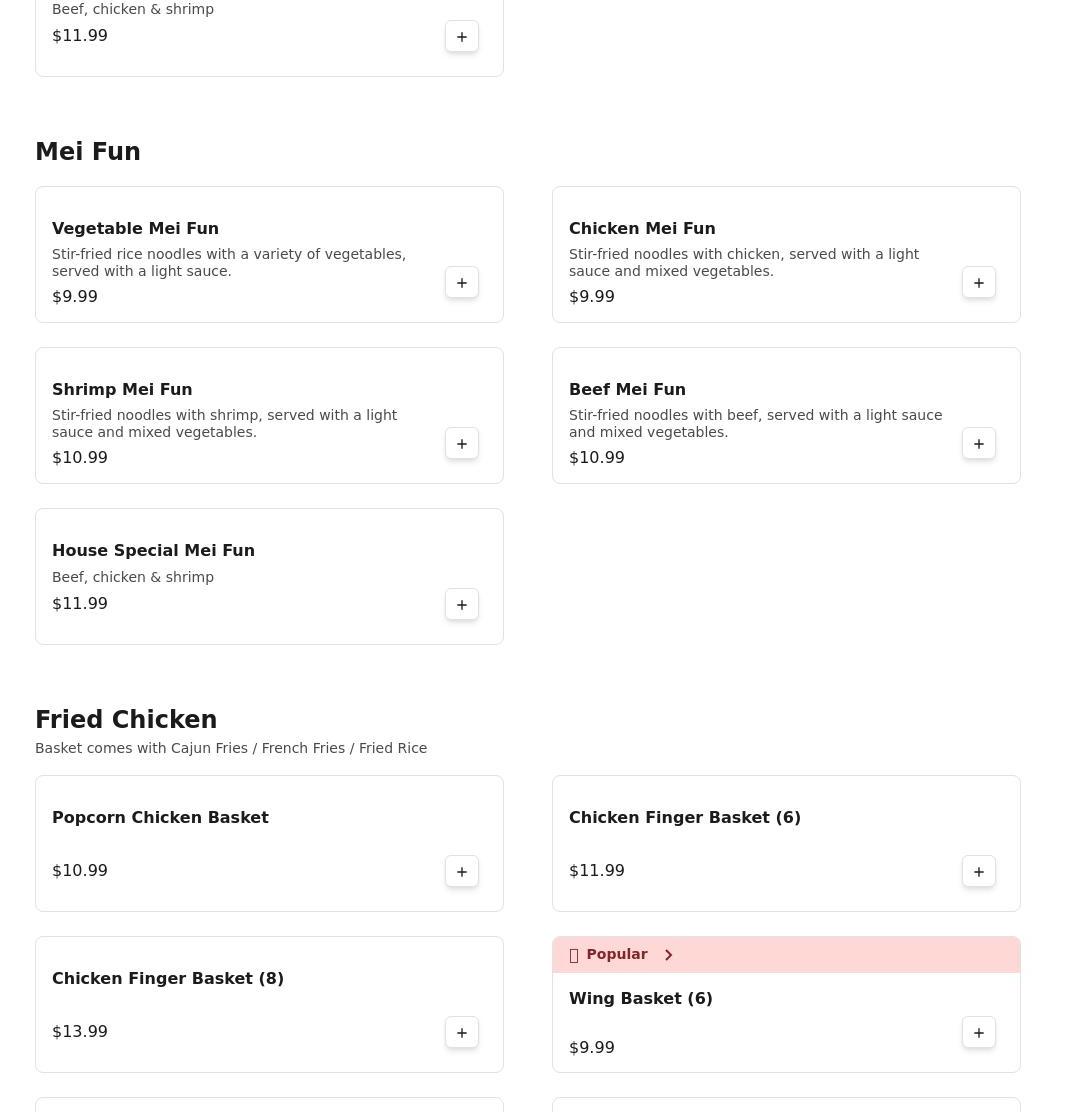
Task: Open Wing Basket (6) item title
Action: coord(640,998)
